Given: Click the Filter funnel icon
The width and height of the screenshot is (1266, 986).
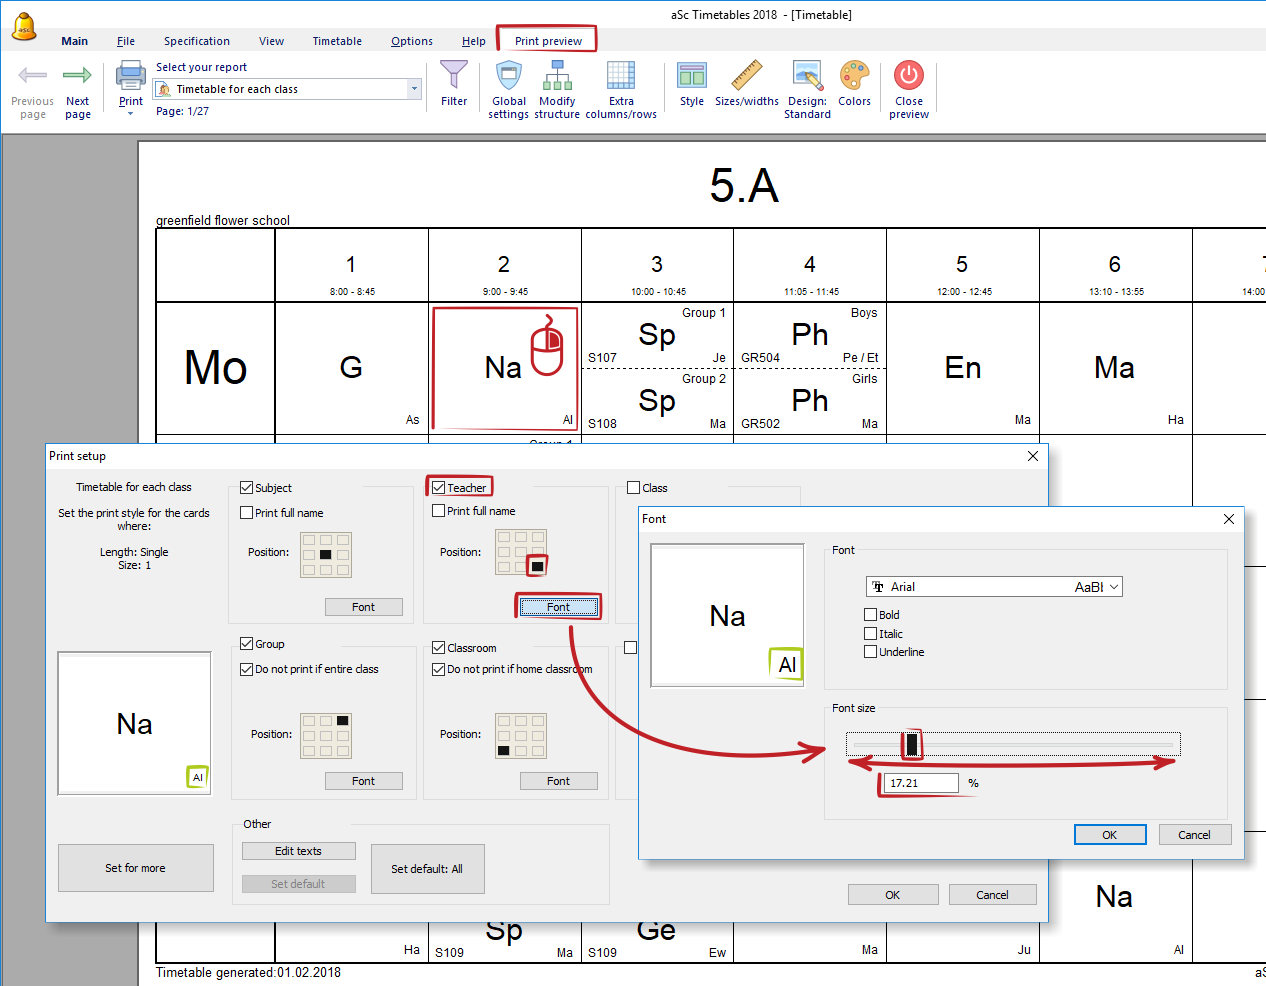Looking at the screenshot, I should (x=454, y=77).
